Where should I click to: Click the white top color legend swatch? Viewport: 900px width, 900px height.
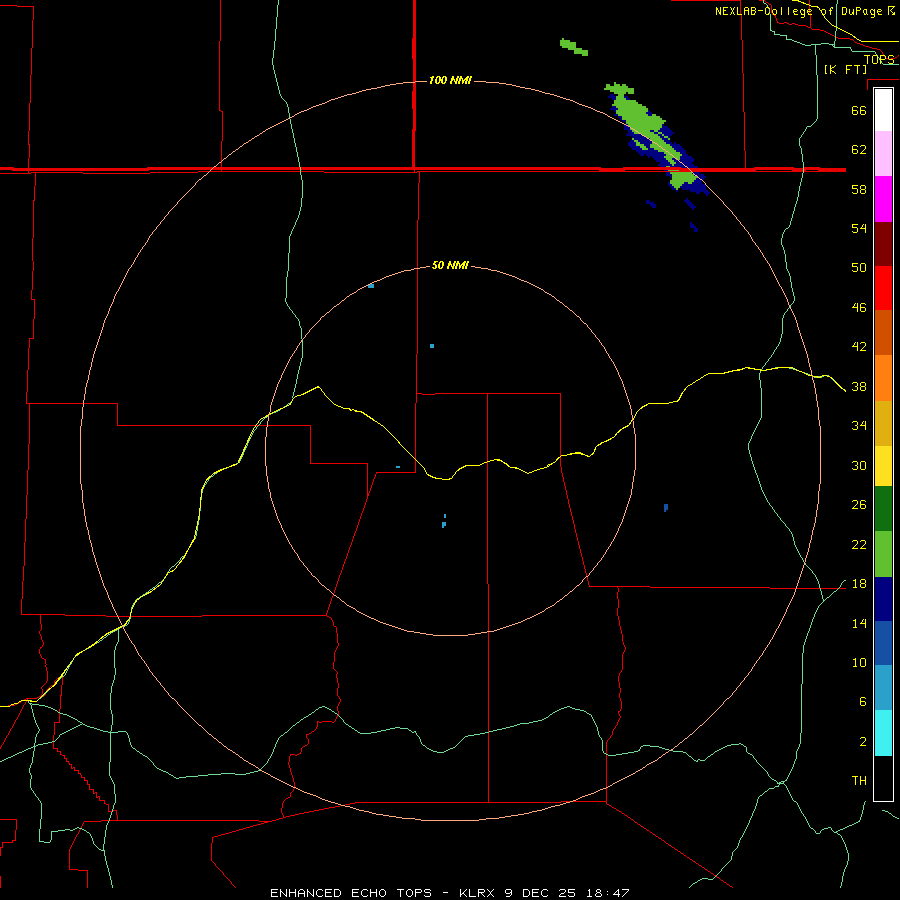point(883,110)
